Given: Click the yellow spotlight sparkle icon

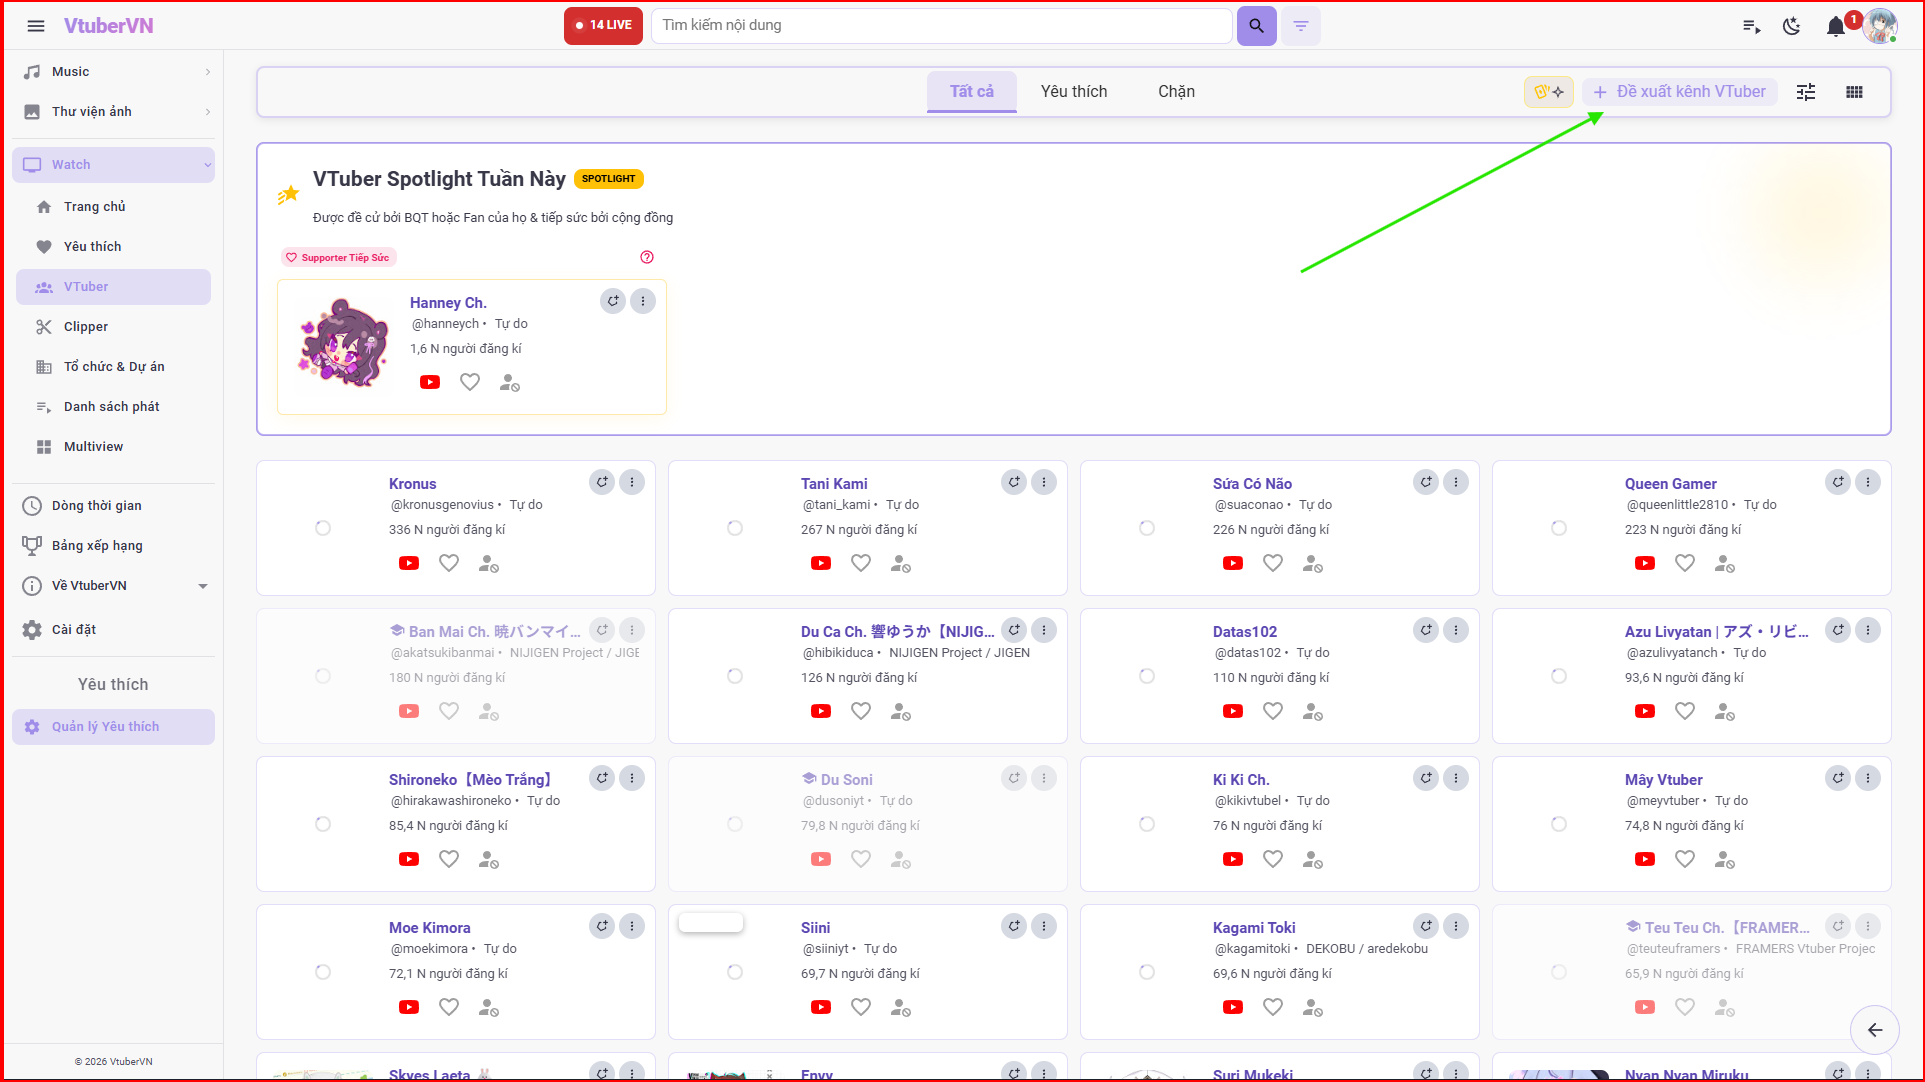Looking at the screenshot, I should 1549,92.
